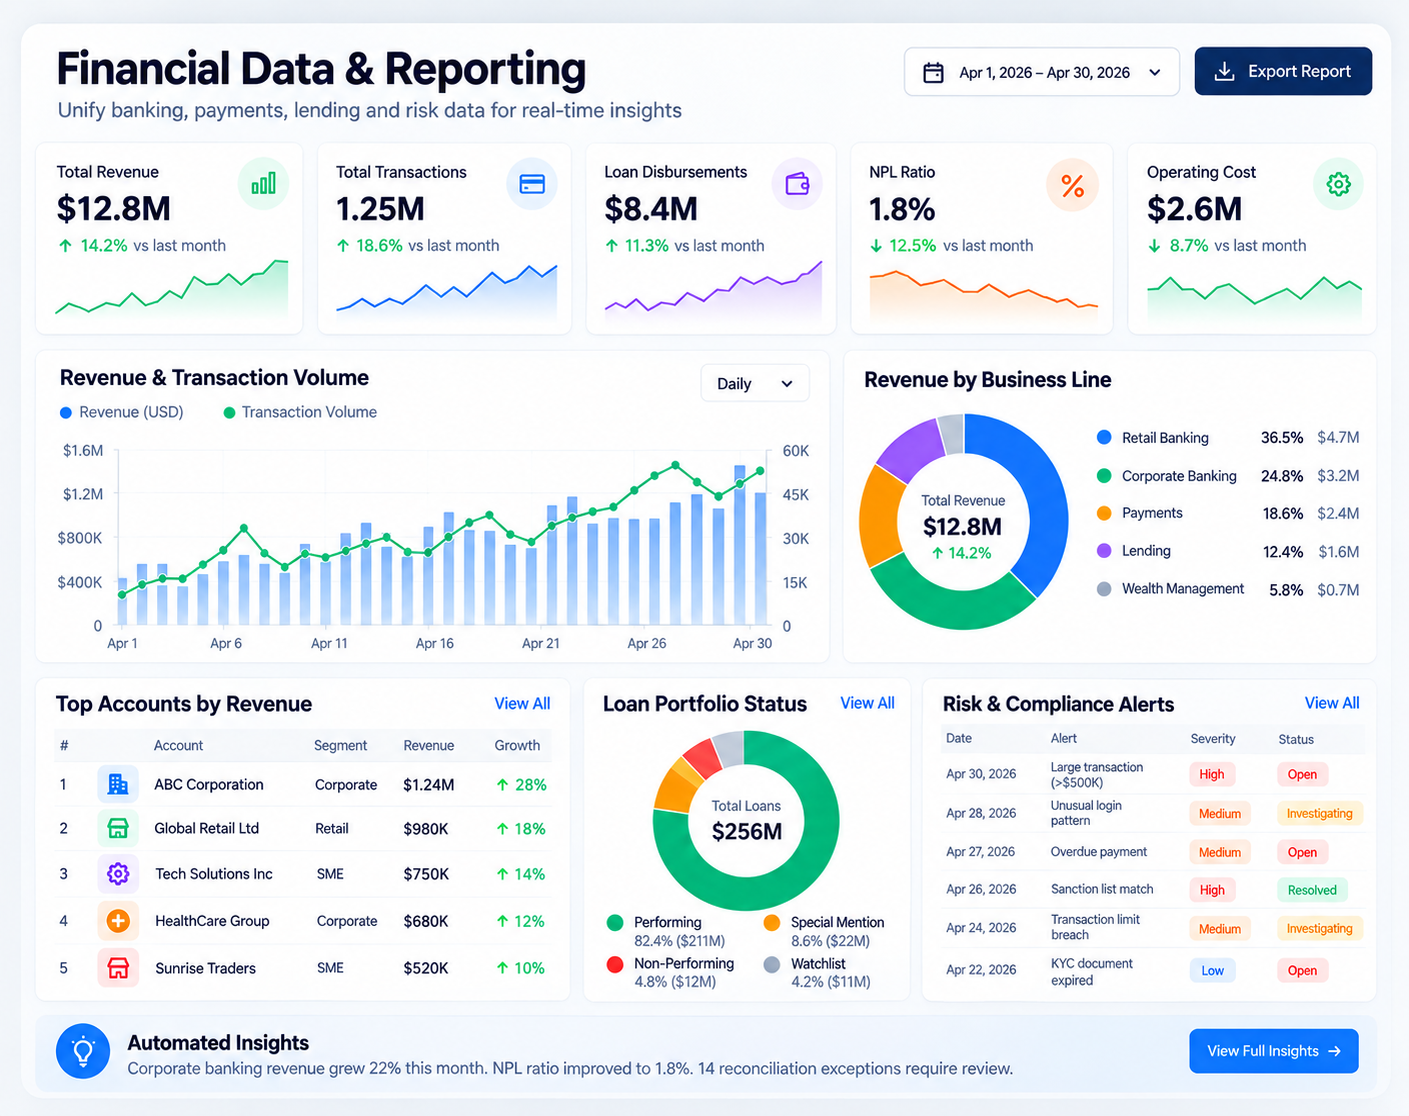
Task: Sort alerts by Status column header
Action: pyautogui.click(x=1296, y=740)
